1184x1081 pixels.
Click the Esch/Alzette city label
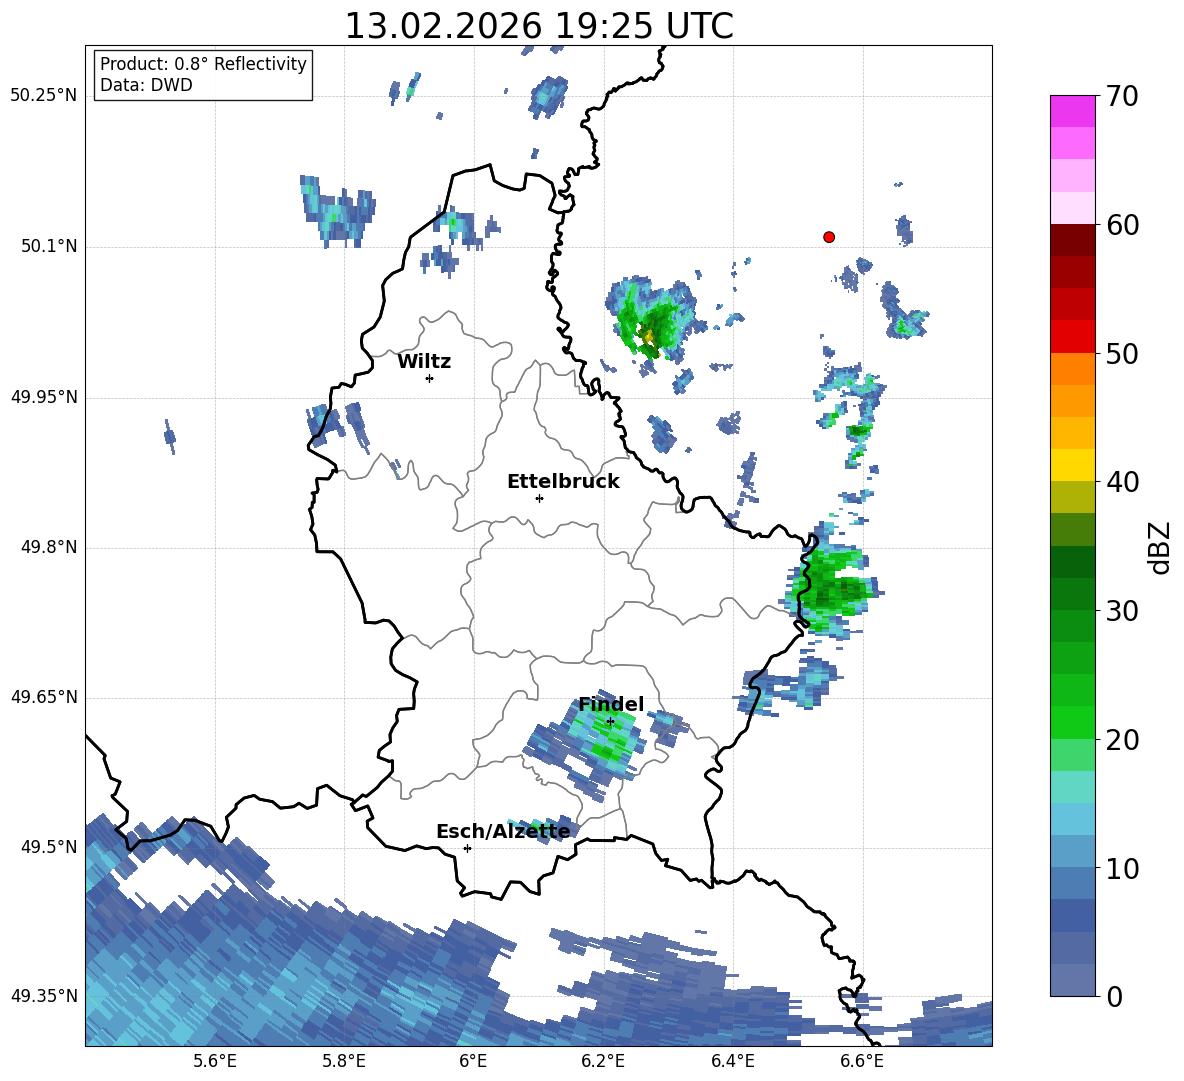[x=504, y=831]
